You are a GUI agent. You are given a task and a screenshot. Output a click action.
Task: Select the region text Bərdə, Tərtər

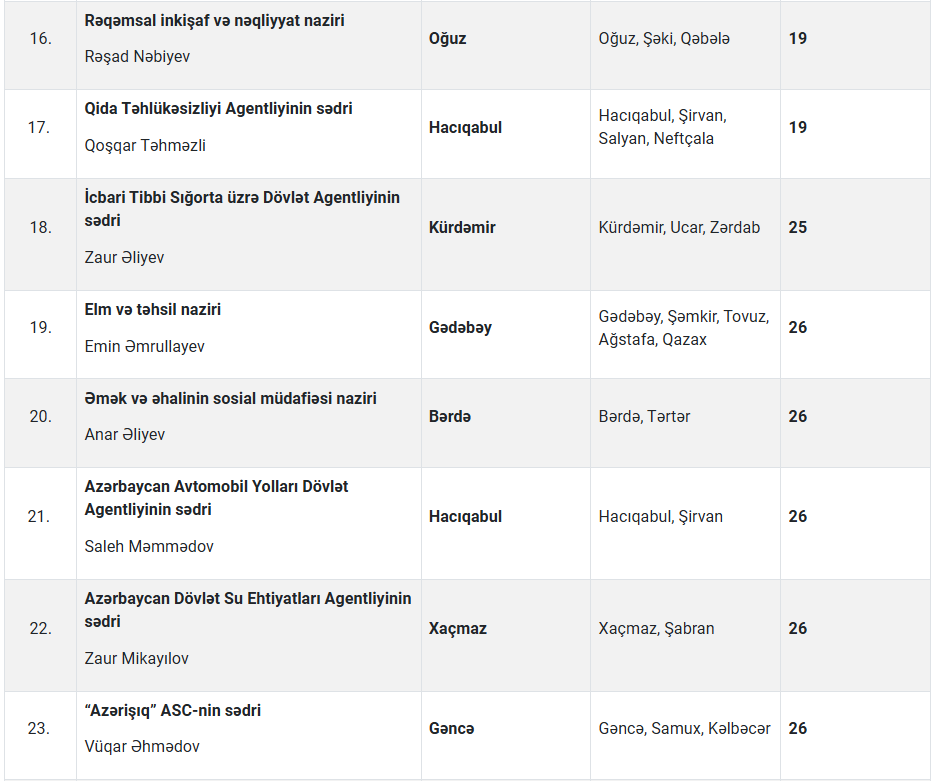[x=644, y=416]
